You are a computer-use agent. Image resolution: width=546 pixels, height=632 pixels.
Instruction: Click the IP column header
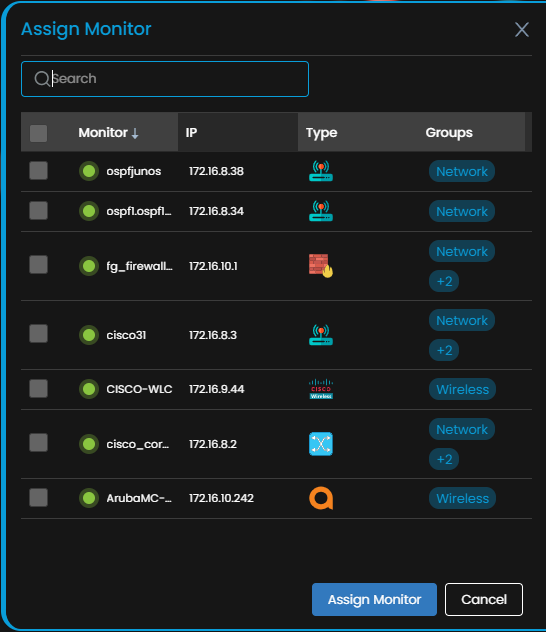191,133
